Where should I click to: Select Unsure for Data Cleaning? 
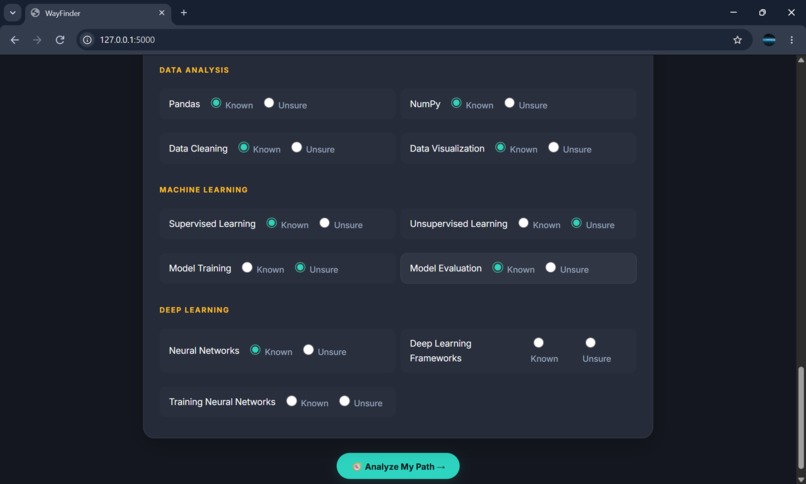click(297, 147)
